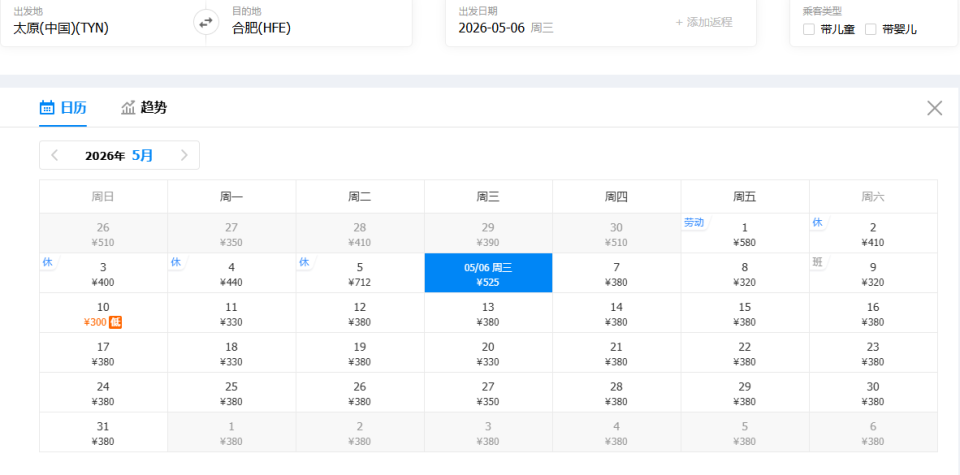Screen dimensions: 960x475
Task: Select May 24 priced ¥380
Action: pos(103,392)
